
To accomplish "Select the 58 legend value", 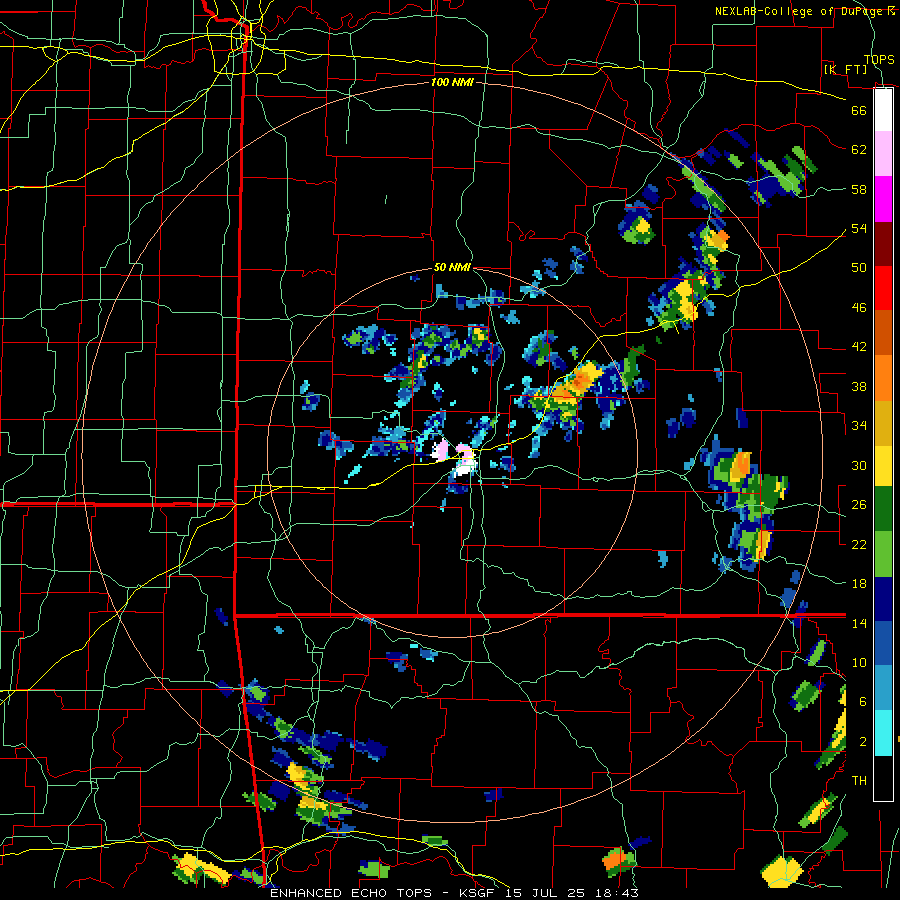I will [x=859, y=189].
